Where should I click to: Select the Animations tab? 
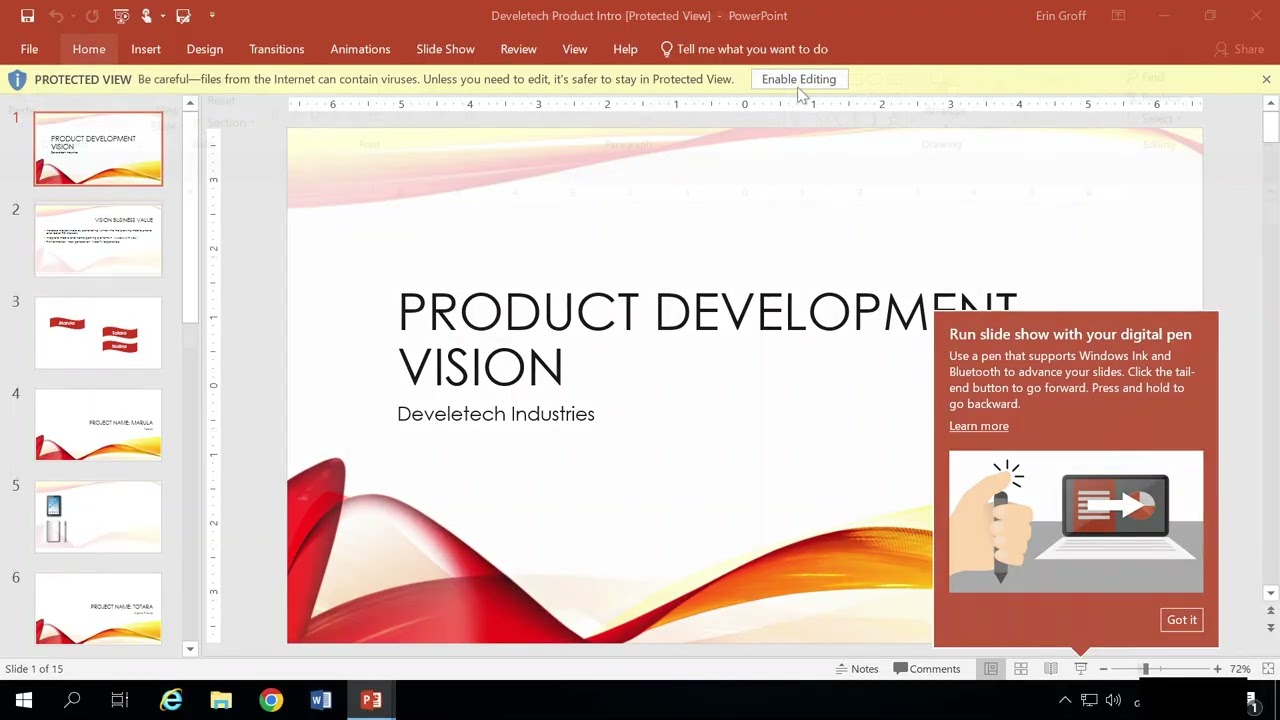tap(360, 49)
